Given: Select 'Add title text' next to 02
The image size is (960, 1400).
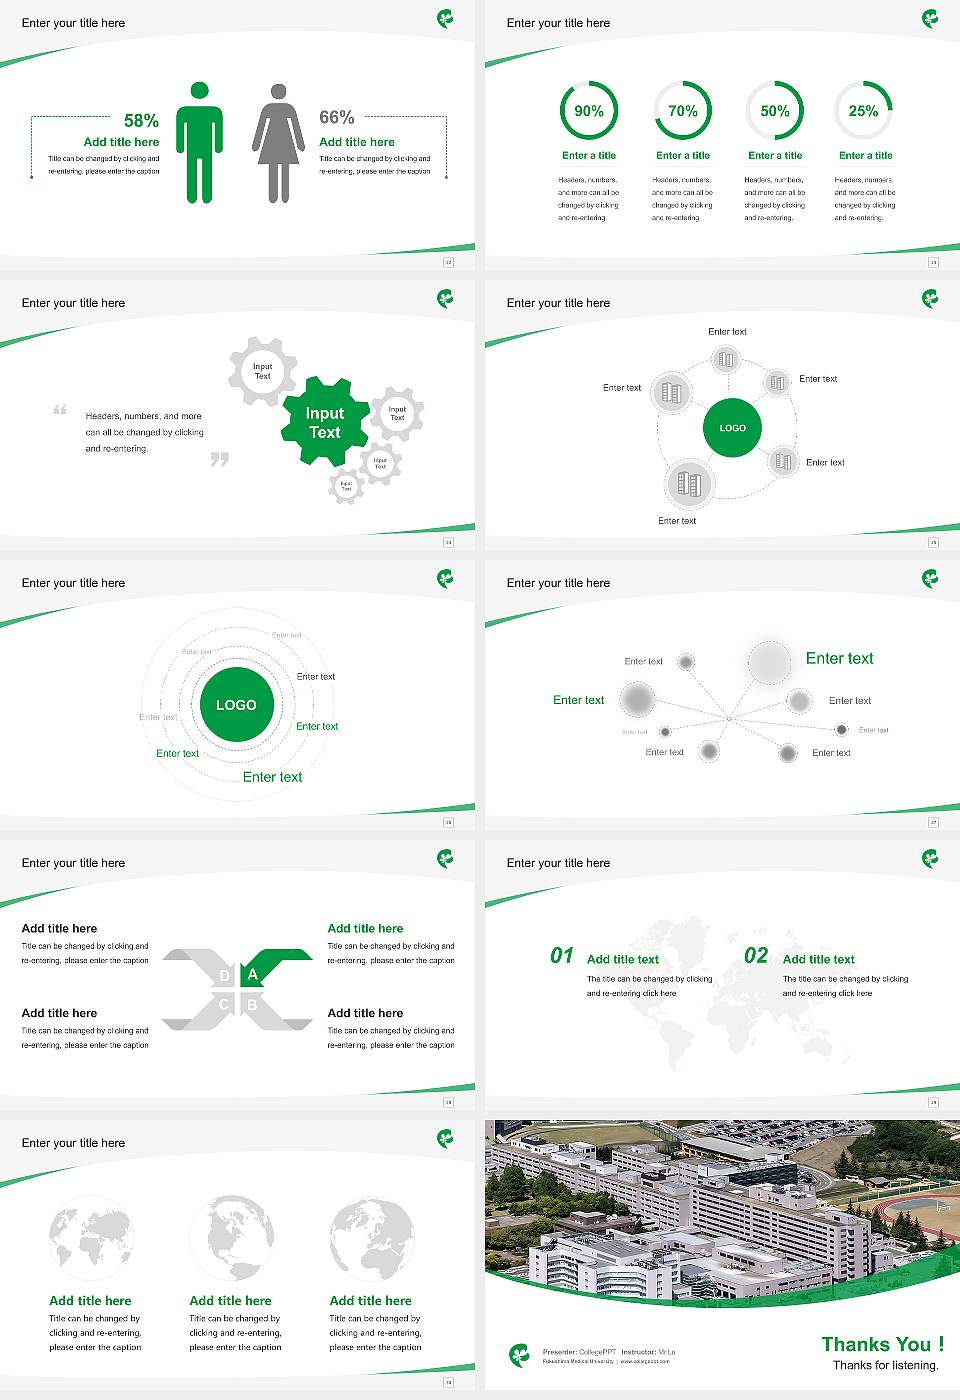Looking at the screenshot, I should tap(819, 959).
